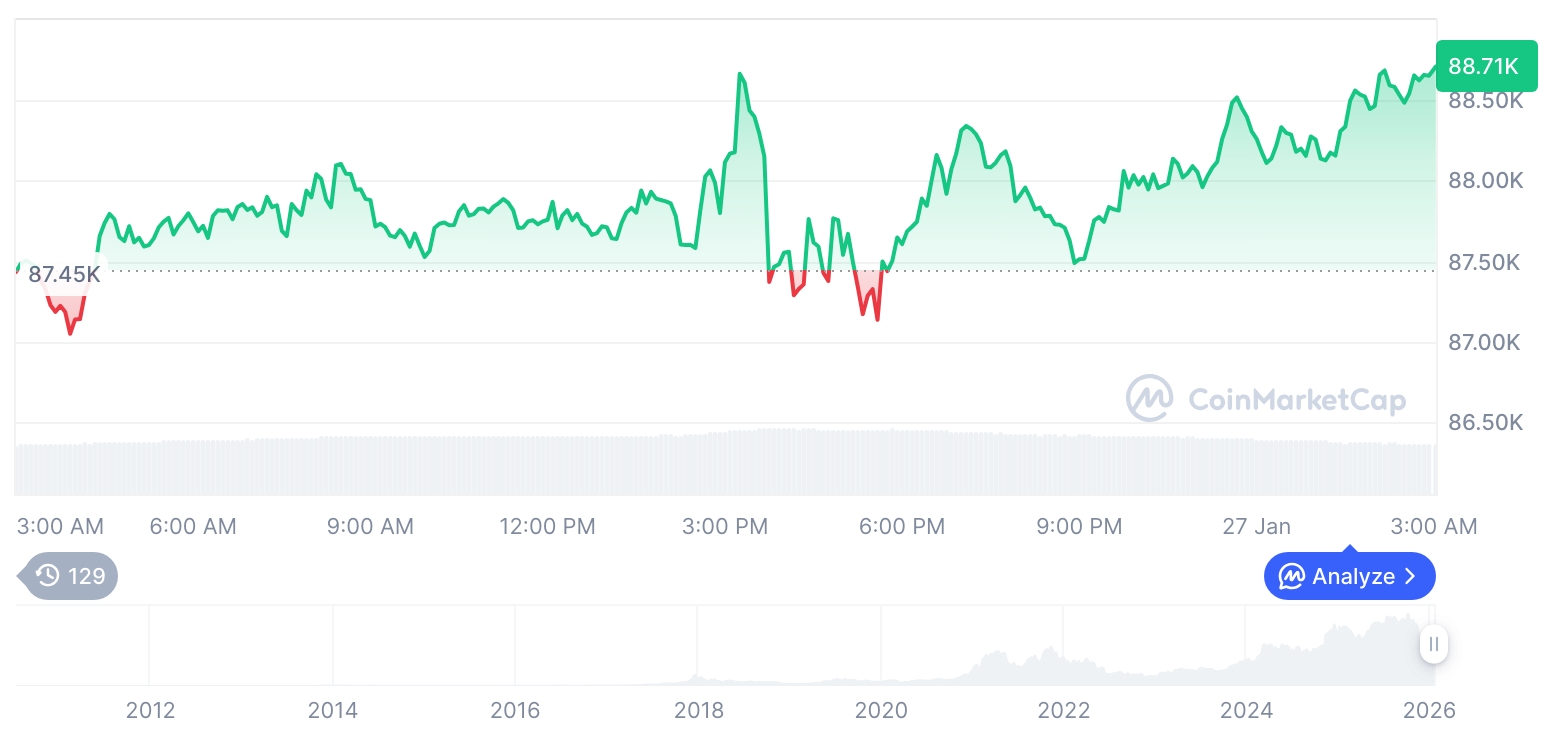This screenshot has height=732, width=1566.
Task: Grab the range slider handle at timeline end
Action: click(1434, 644)
